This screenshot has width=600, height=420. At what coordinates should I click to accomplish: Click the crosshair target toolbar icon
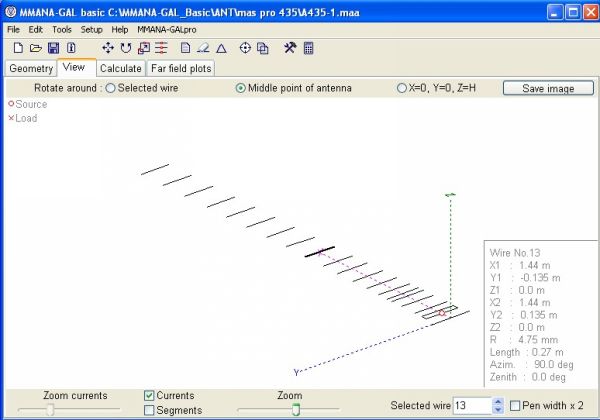coord(245,48)
